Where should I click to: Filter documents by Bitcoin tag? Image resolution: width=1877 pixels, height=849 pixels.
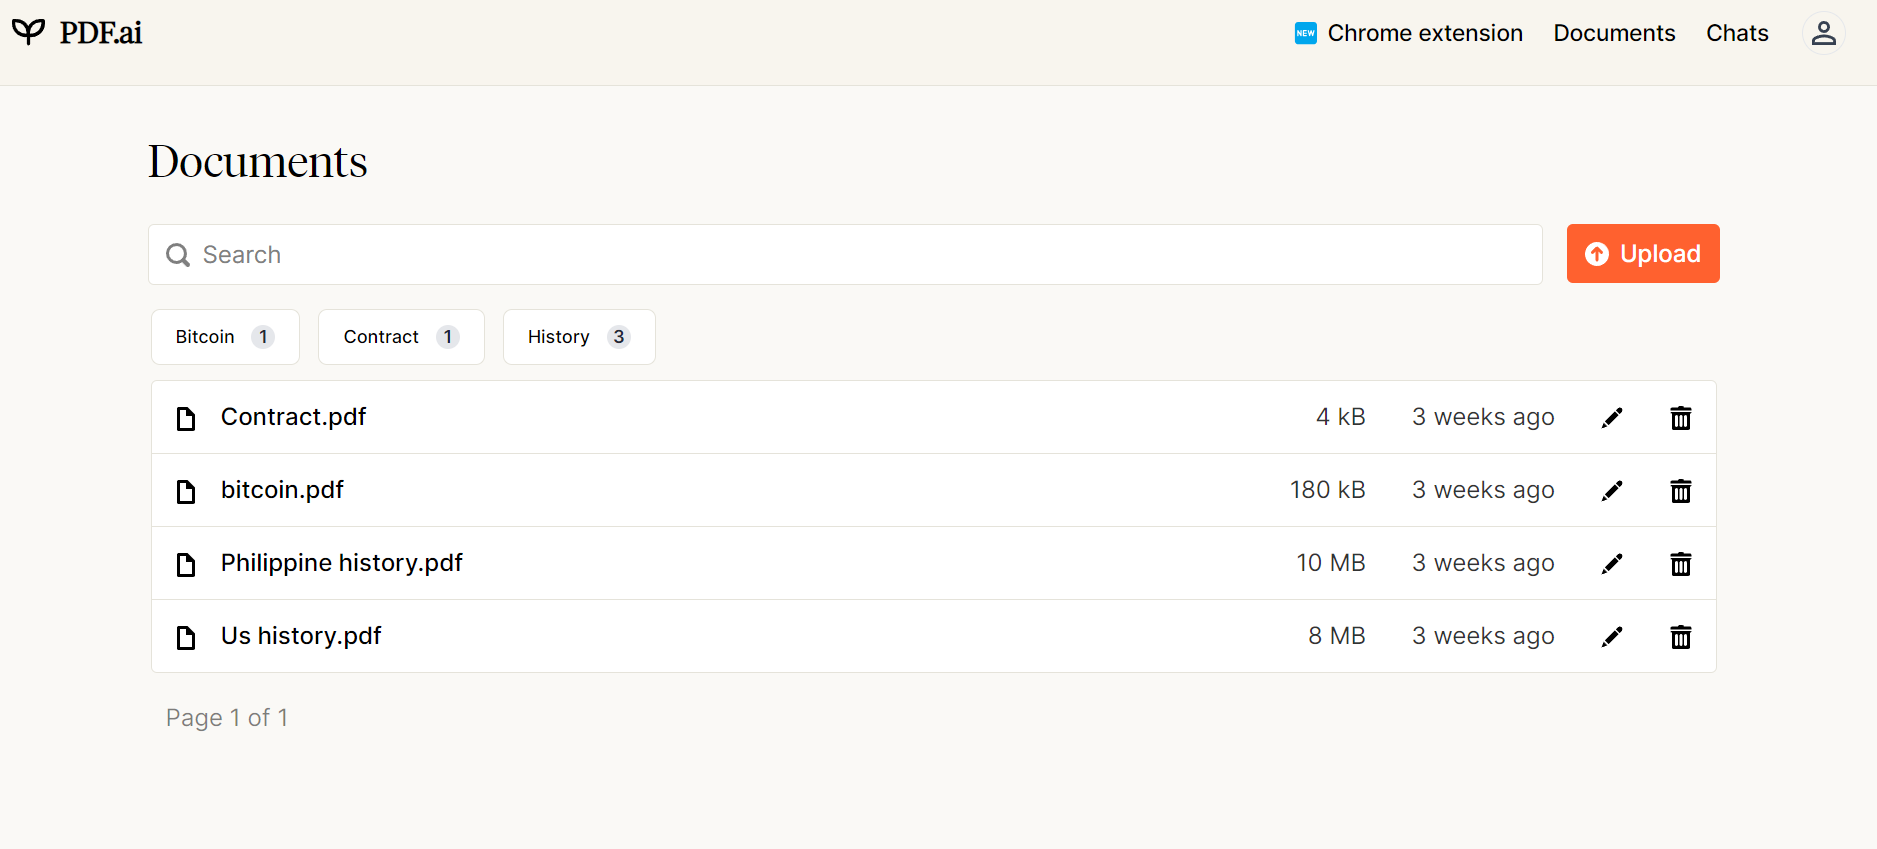point(225,337)
